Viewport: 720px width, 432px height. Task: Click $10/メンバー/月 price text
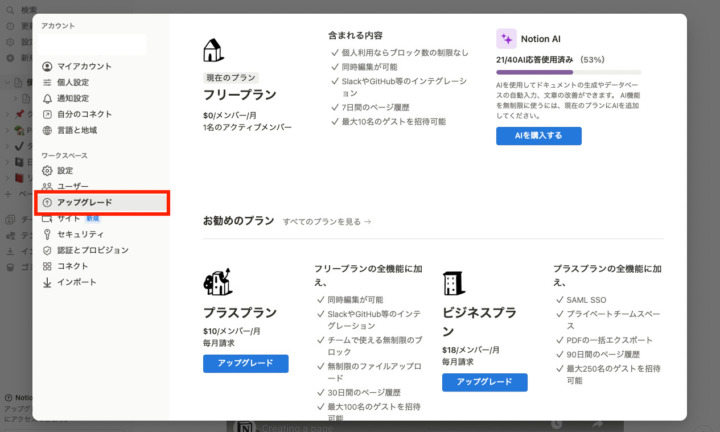point(231,331)
